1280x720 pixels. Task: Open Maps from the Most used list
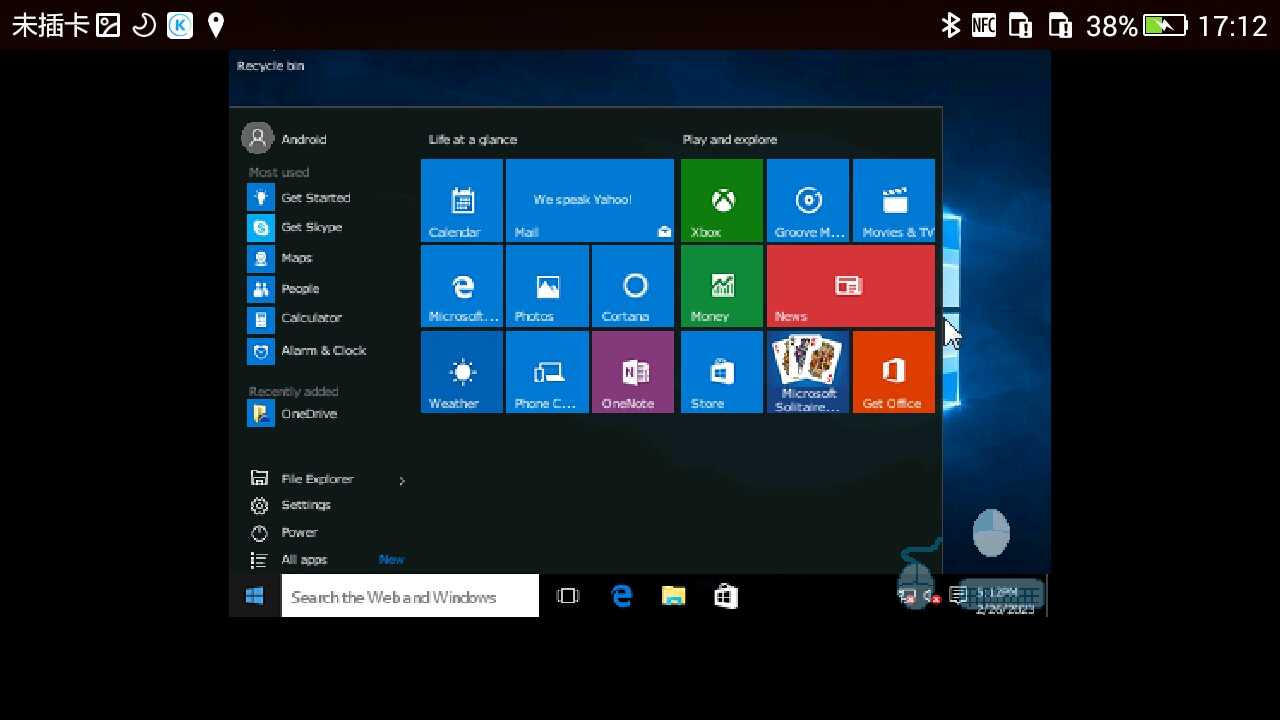pos(280,258)
